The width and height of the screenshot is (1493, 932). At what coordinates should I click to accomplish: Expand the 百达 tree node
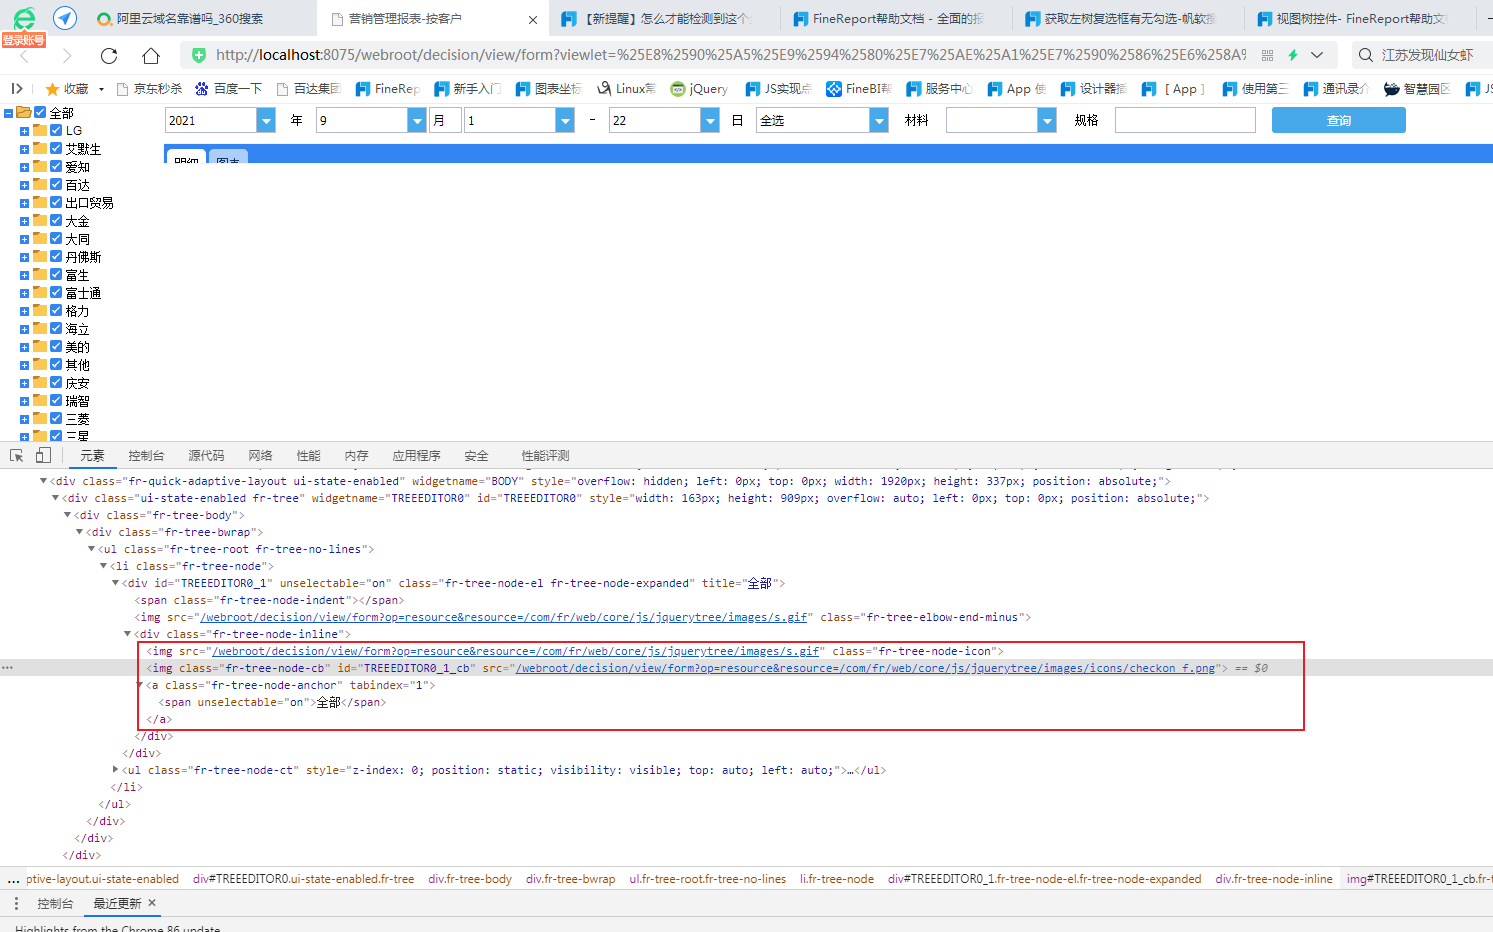click(24, 185)
